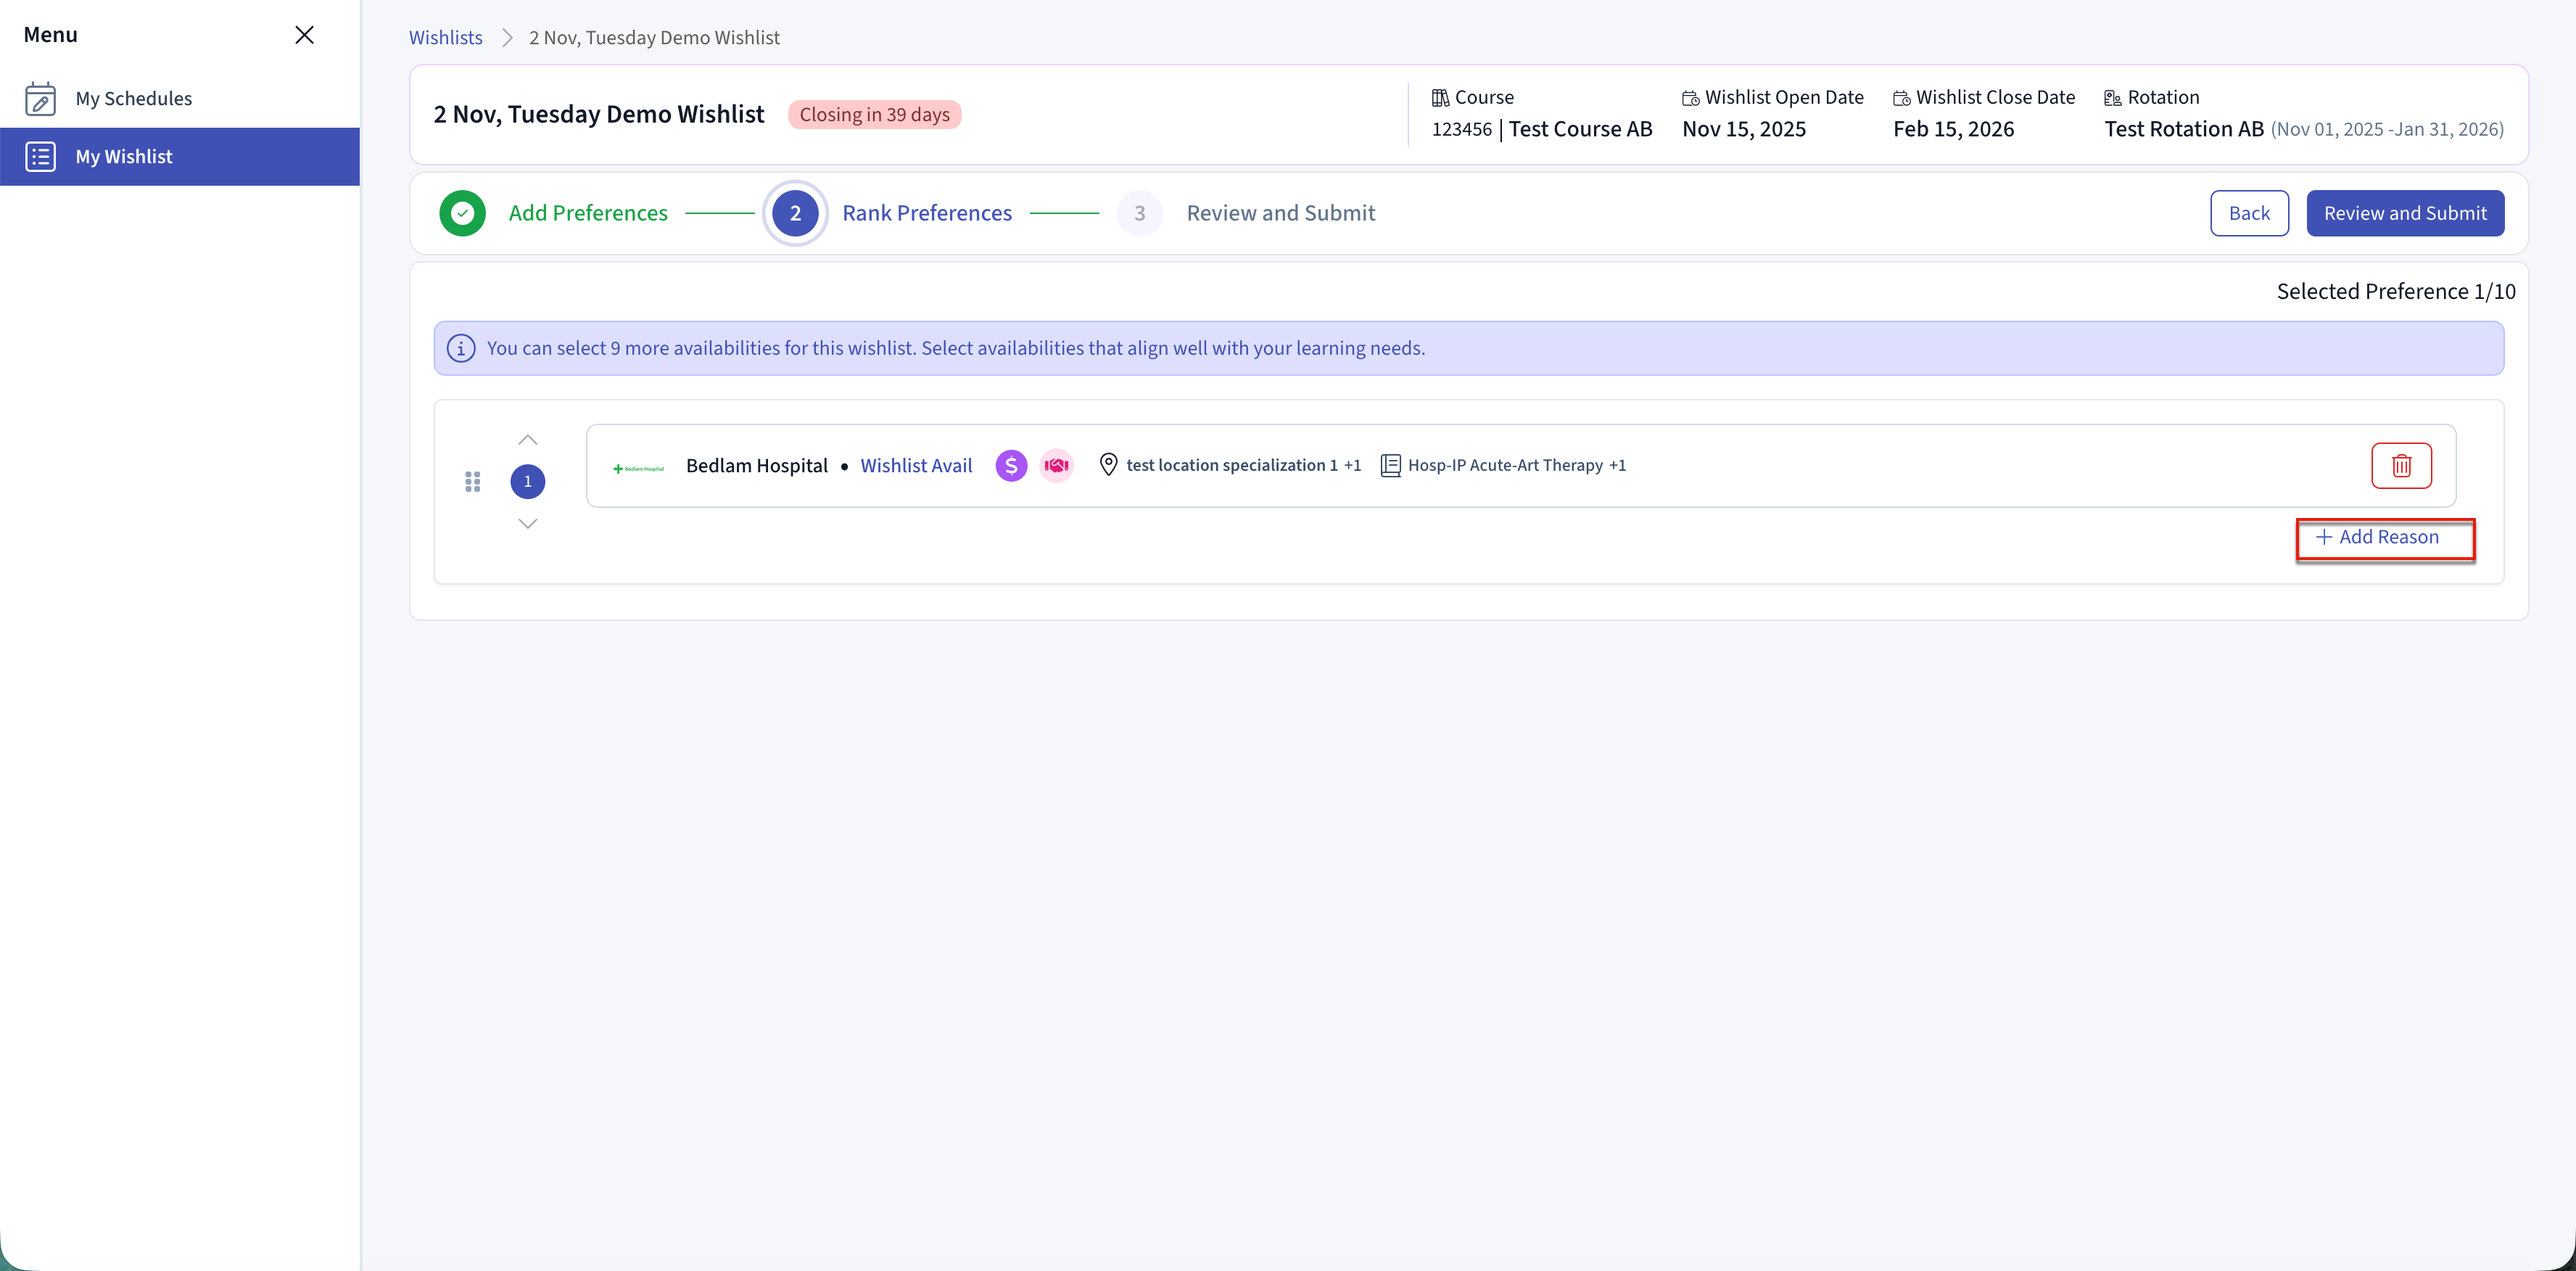Click the My Wishlist list icon
Viewport: 2576px width, 1271px height.
[x=40, y=156]
